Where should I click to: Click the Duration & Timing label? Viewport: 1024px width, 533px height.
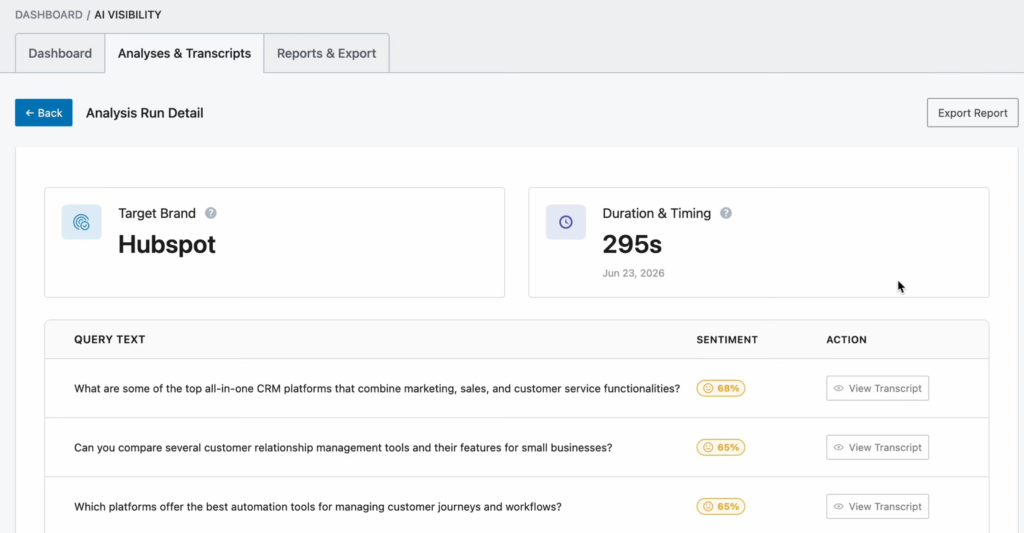tap(656, 214)
